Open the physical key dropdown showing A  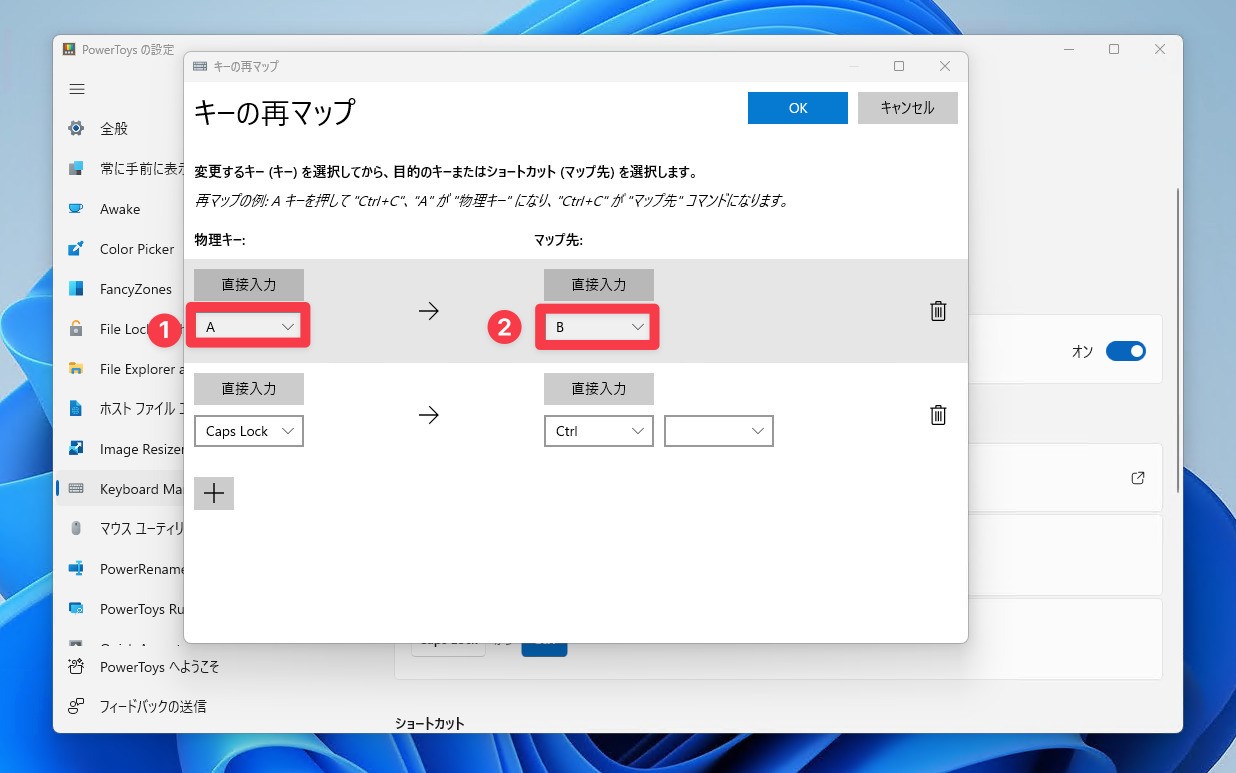coord(248,326)
